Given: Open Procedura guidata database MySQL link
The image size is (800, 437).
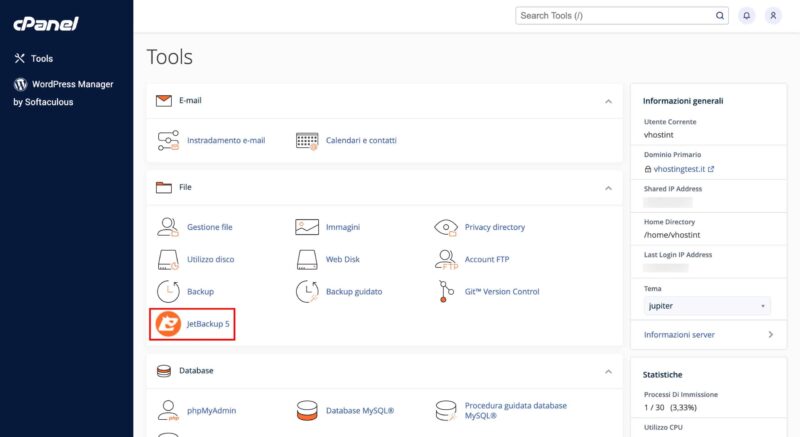Looking at the screenshot, I should point(516,410).
